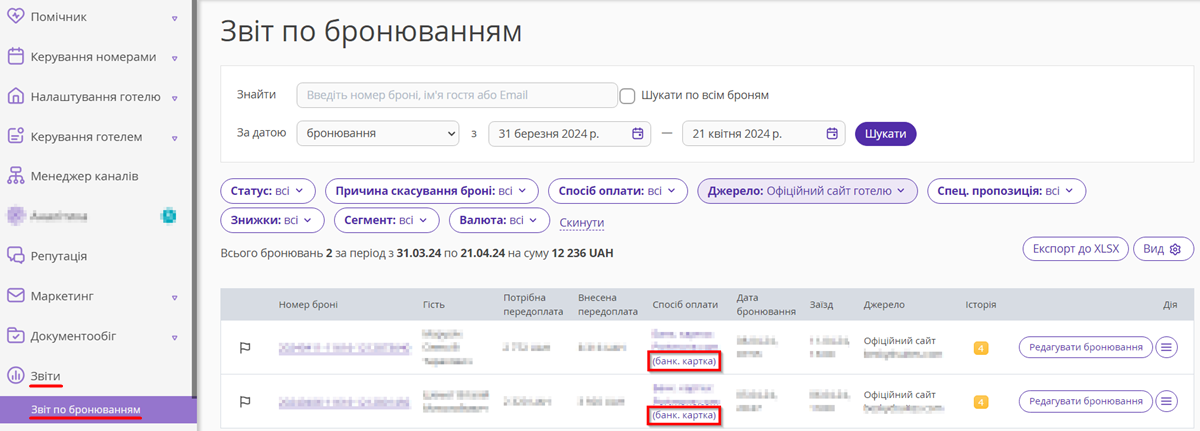Expand the Керування номерами menu arrow
The height and width of the screenshot is (431, 1200).
pos(175,58)
